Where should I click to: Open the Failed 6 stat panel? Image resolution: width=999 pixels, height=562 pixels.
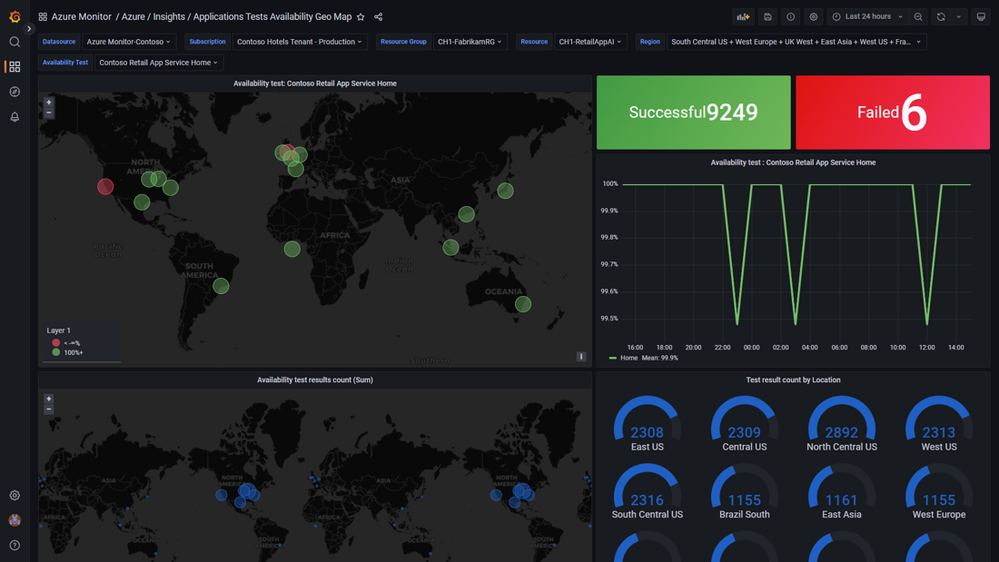tap(893, 113)
